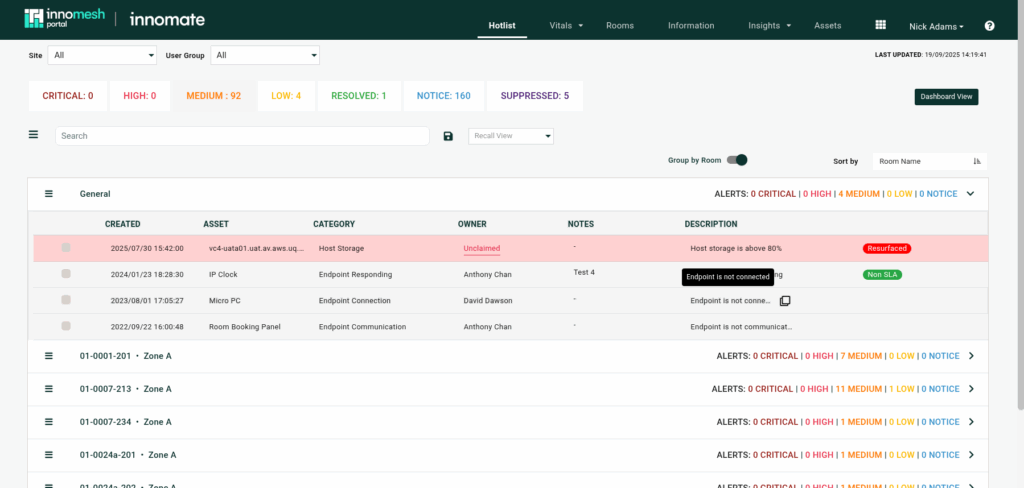Filter by NOTICE: 160 alerts
The image size is (1024, 488).
pyautogui.click(x=444, y=96)
